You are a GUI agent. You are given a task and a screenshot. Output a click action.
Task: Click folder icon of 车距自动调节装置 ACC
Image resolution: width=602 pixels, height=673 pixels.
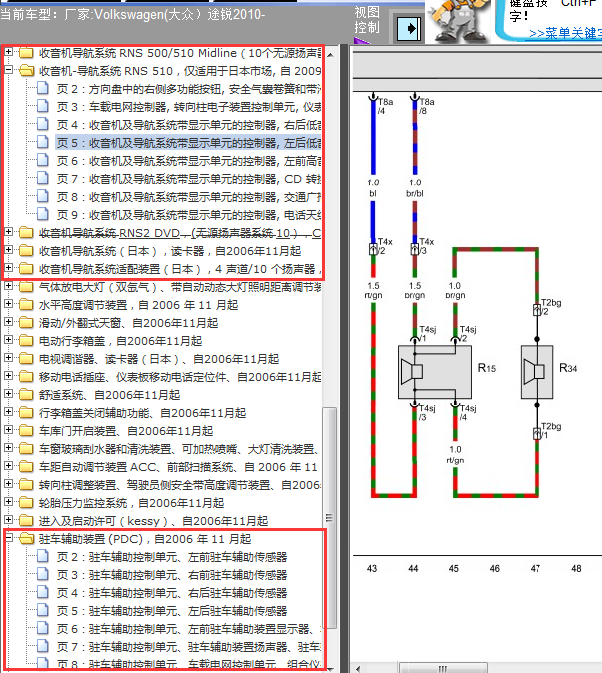26,467
